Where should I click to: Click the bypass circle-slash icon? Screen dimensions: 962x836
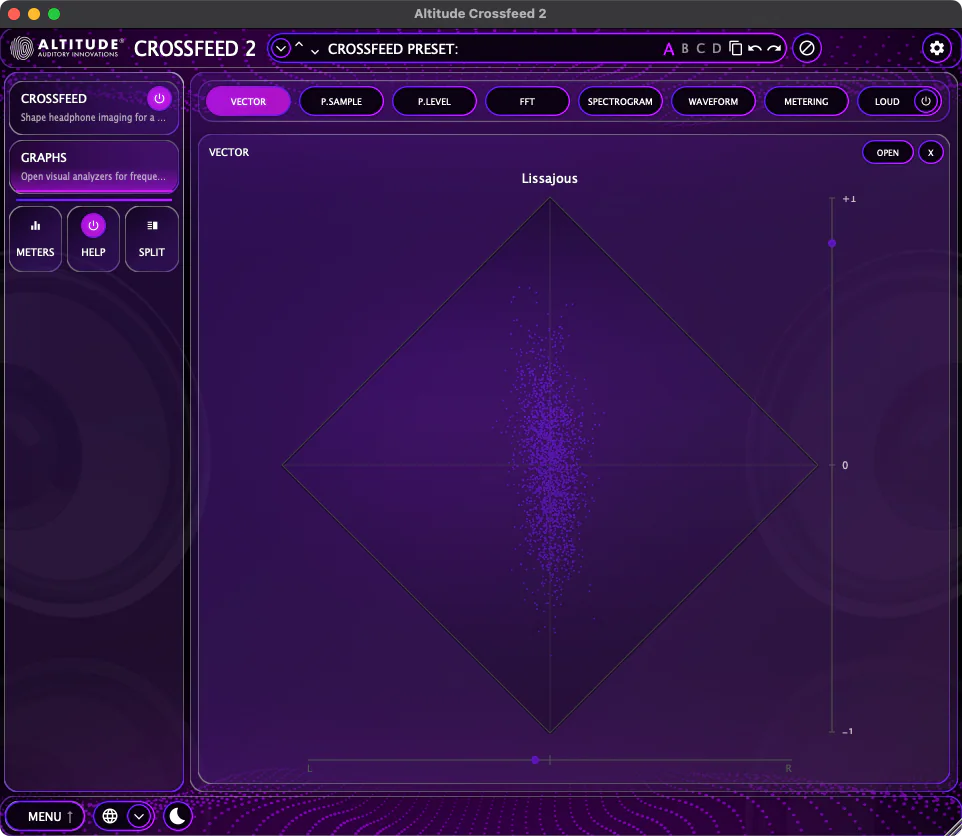point(807,48)
